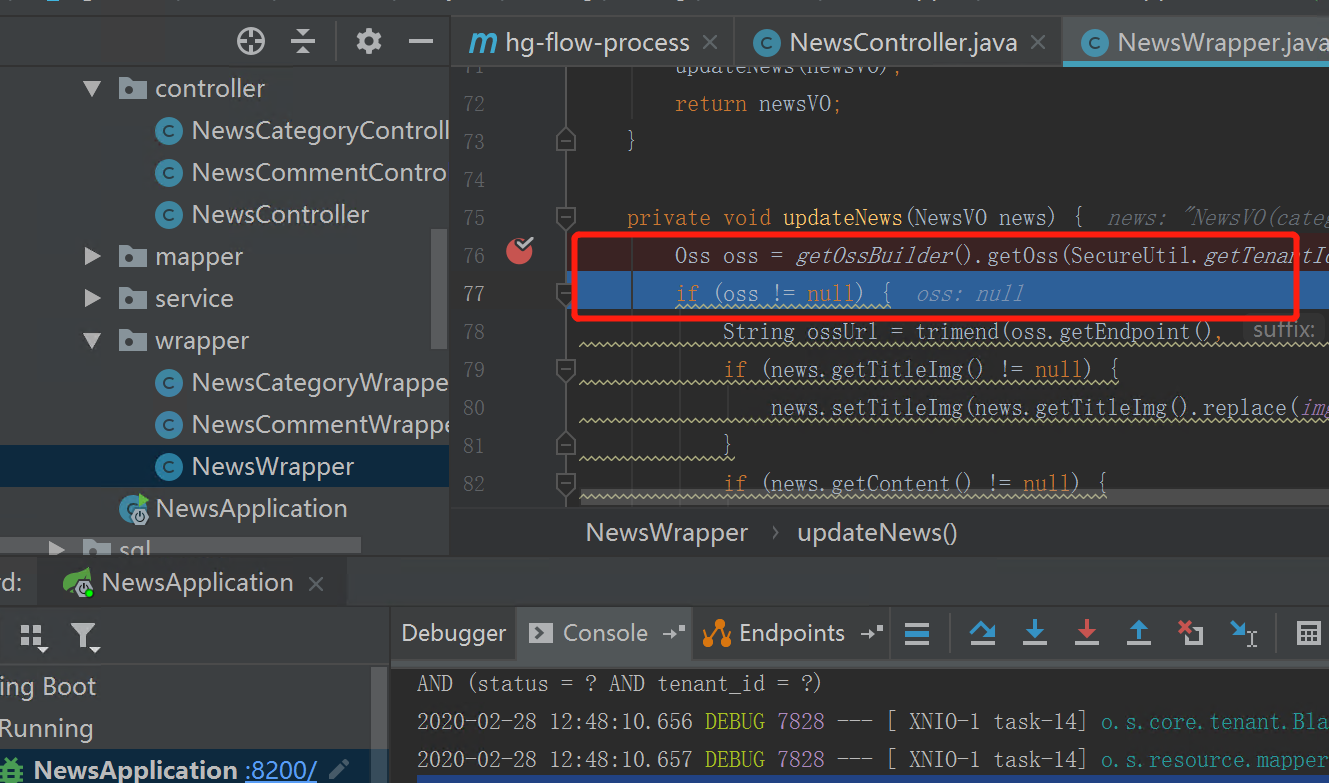
Task: Click the 'return newsVO;' line
Action: (x=758, y=104)
